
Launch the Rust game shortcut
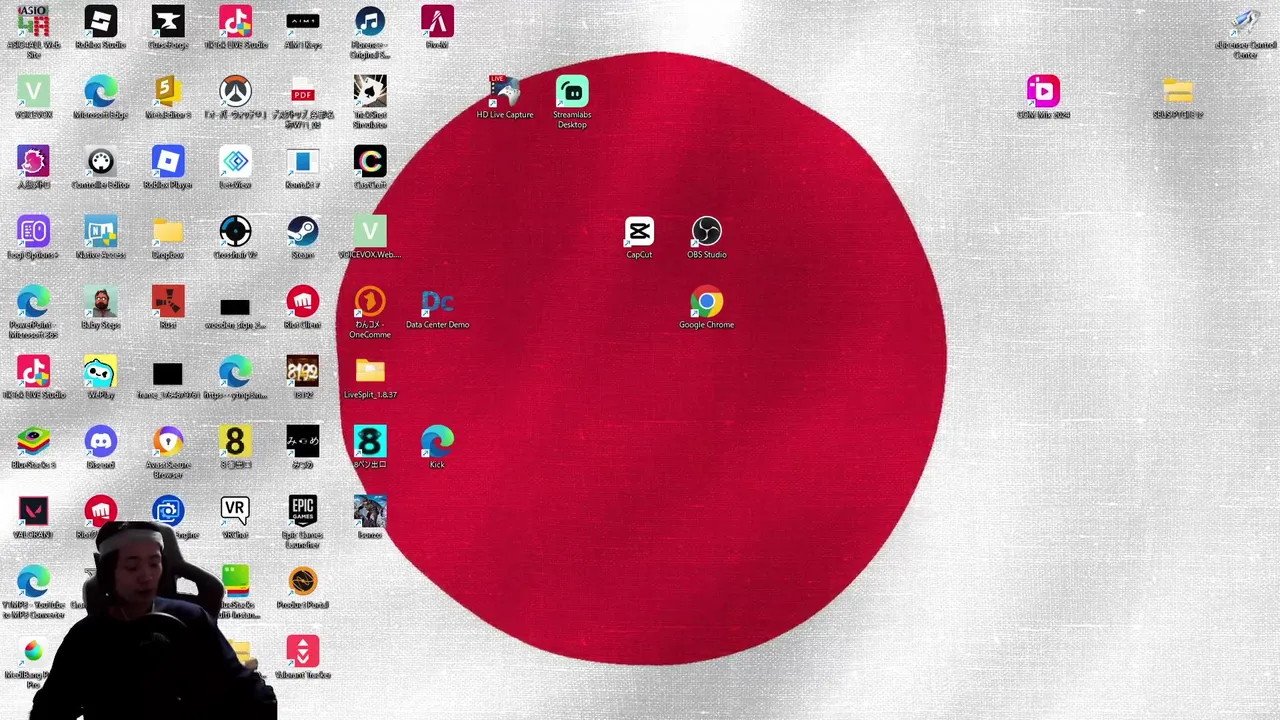point(168,302)
